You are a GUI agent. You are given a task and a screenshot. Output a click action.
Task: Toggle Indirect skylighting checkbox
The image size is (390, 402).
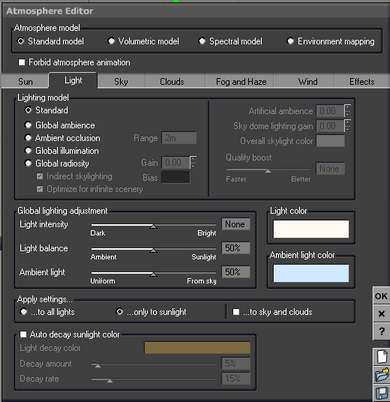pos(40,176)
